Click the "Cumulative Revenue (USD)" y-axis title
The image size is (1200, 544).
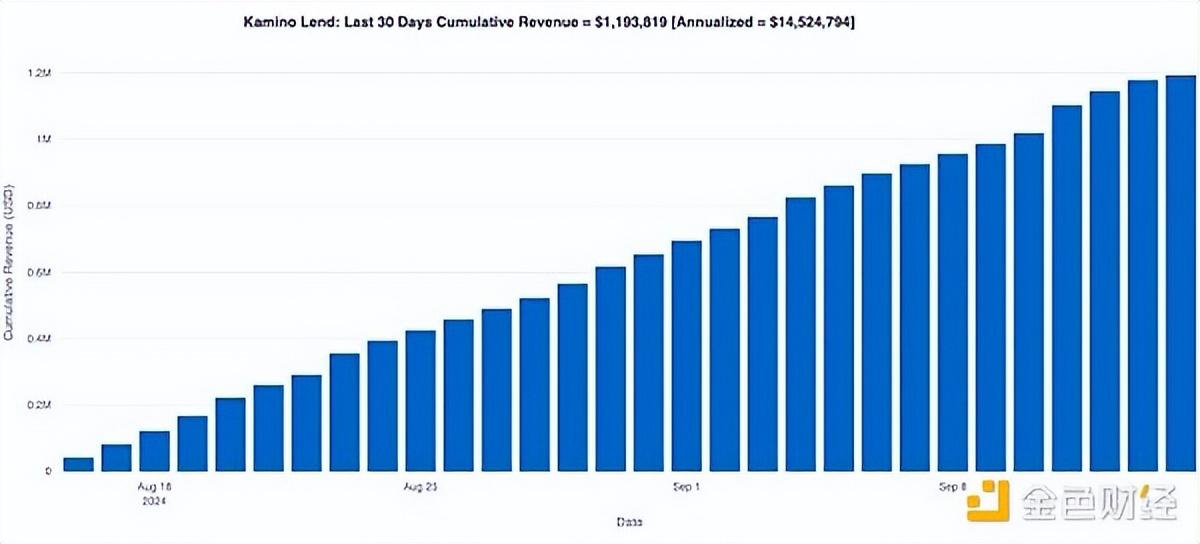[x=9, y=262]
